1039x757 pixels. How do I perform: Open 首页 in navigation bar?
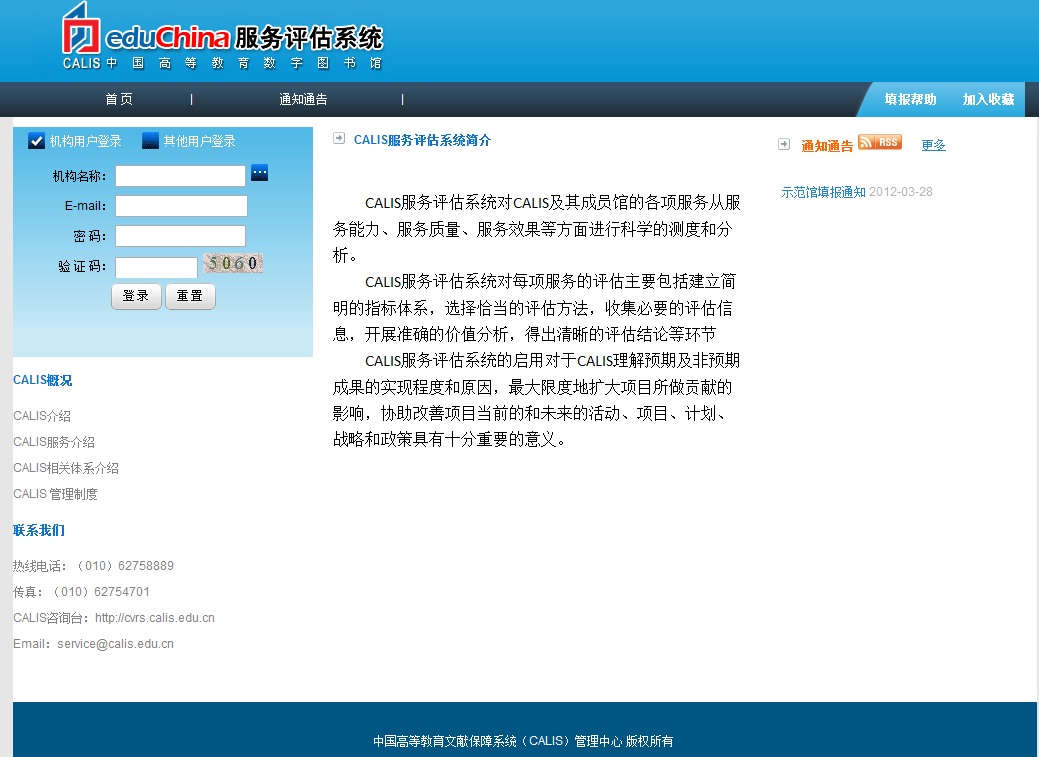[x=119, y=99]
